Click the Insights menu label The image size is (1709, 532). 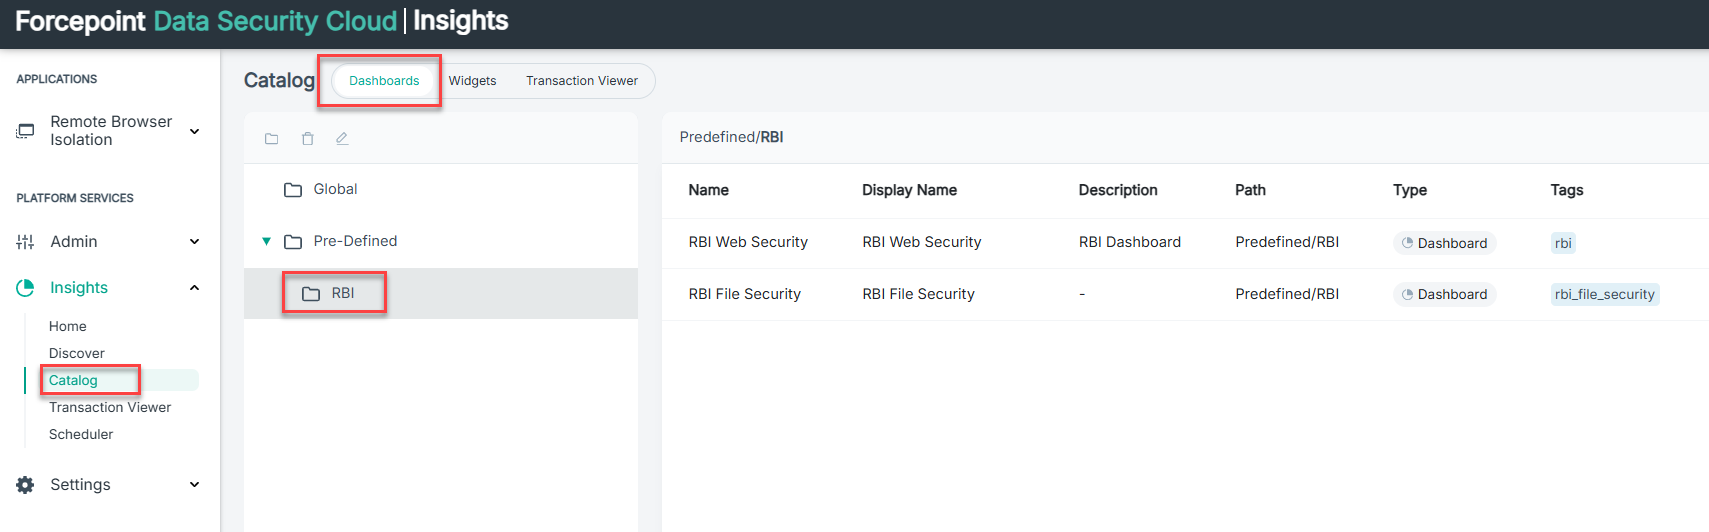pyautogui.click(x=79, y=288)
